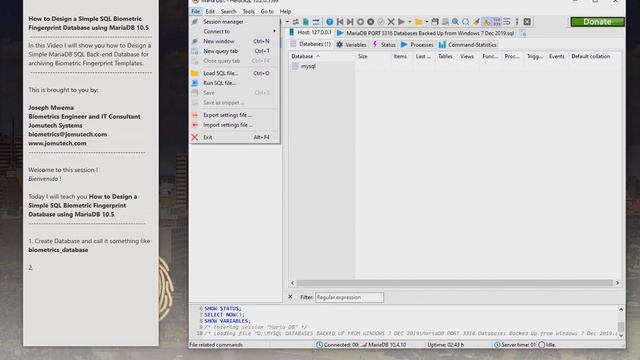
Task: Click the horizontal scrollbar right arrow
Action: [x=618, y=283]
